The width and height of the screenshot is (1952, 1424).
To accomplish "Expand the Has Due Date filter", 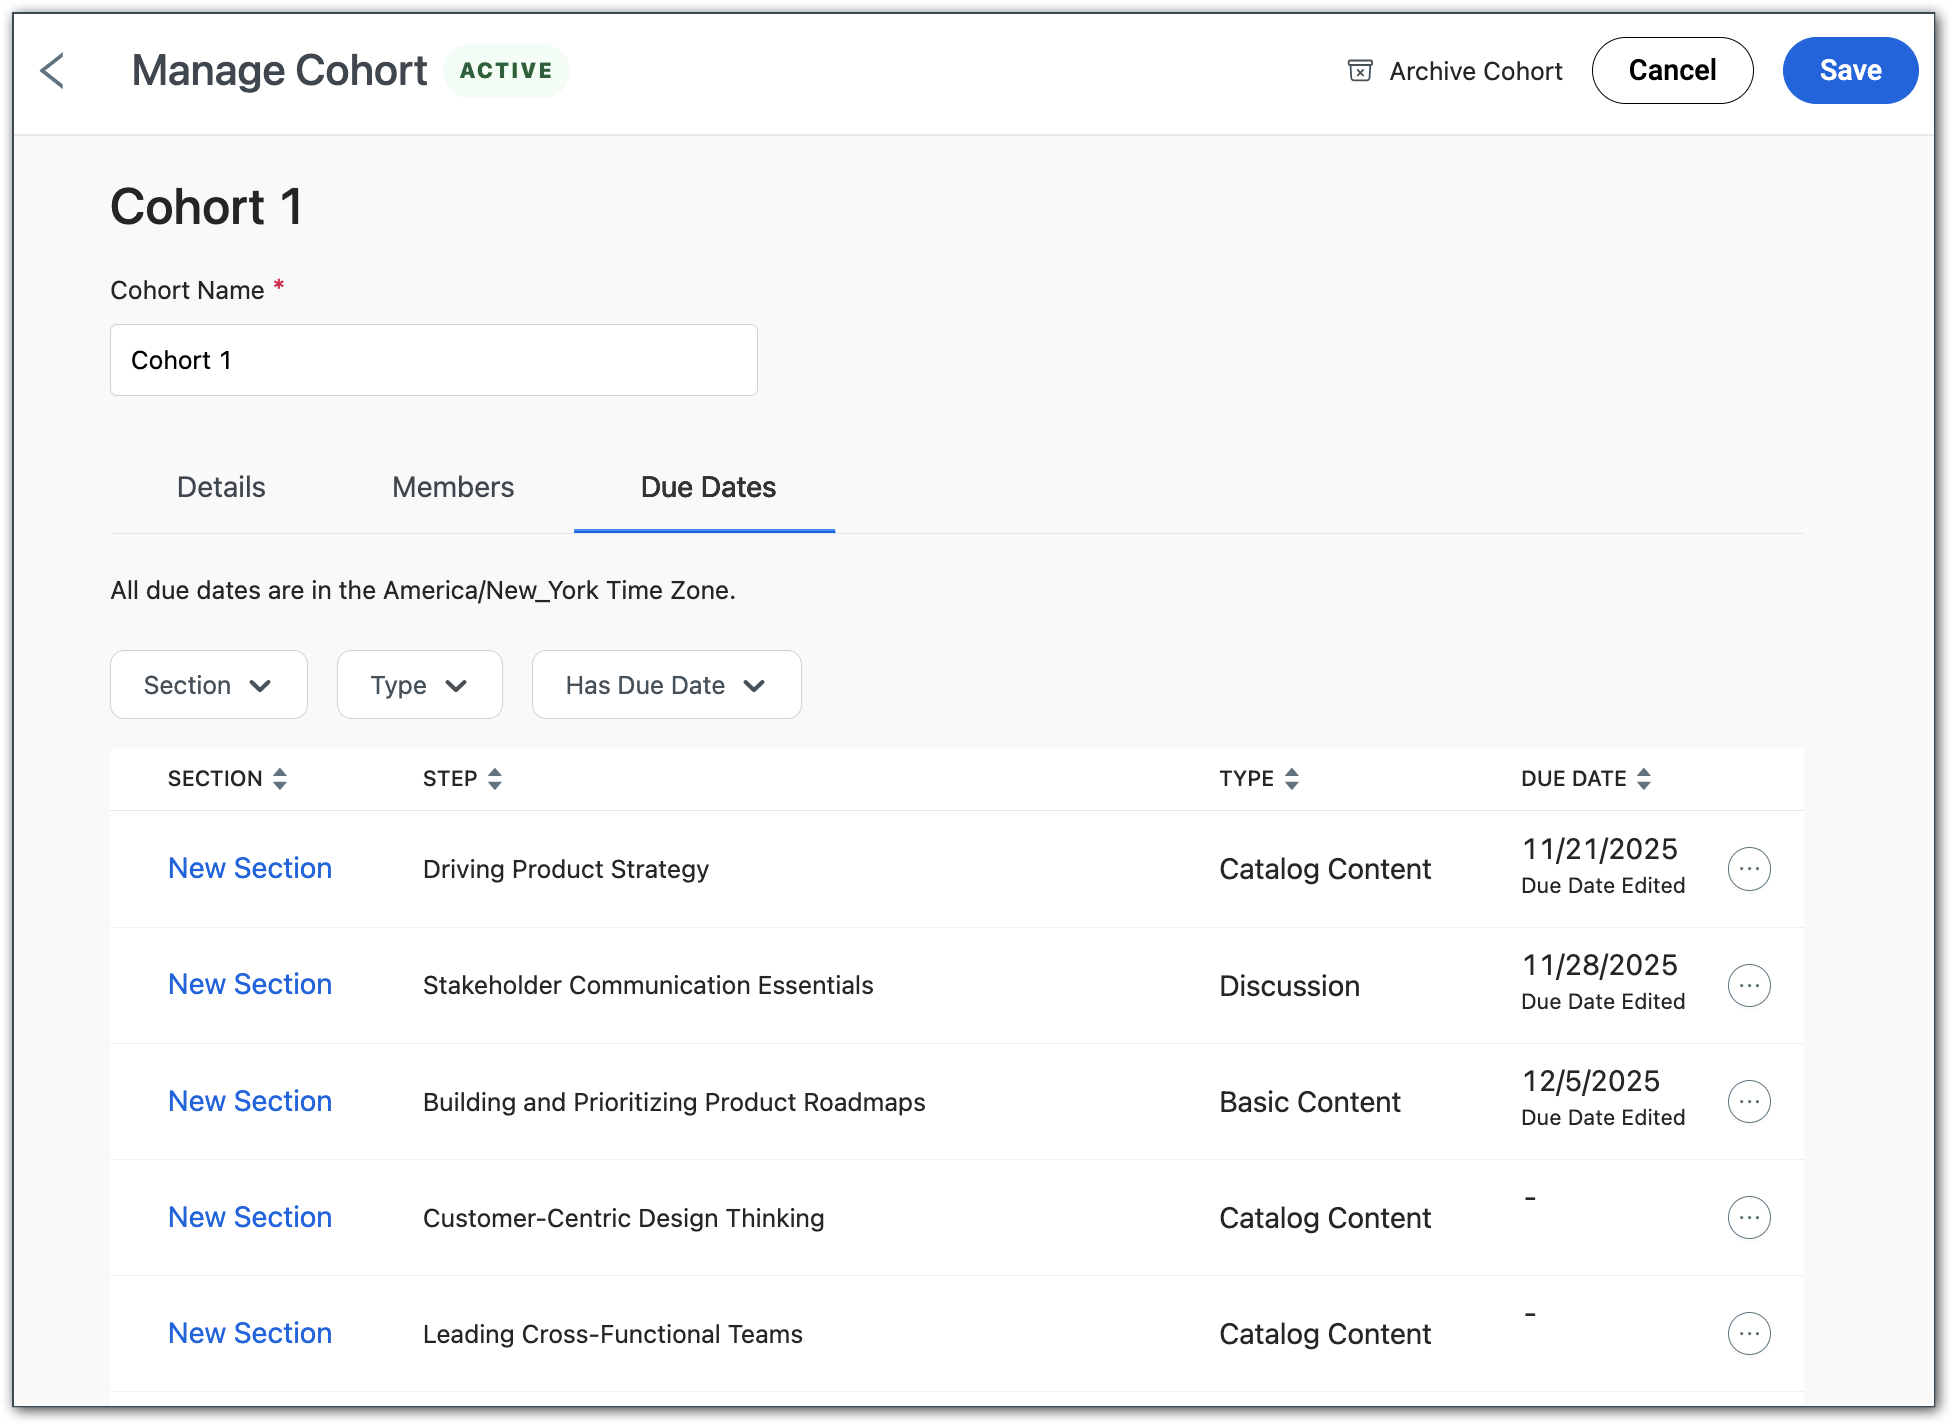I will point(666,685).
